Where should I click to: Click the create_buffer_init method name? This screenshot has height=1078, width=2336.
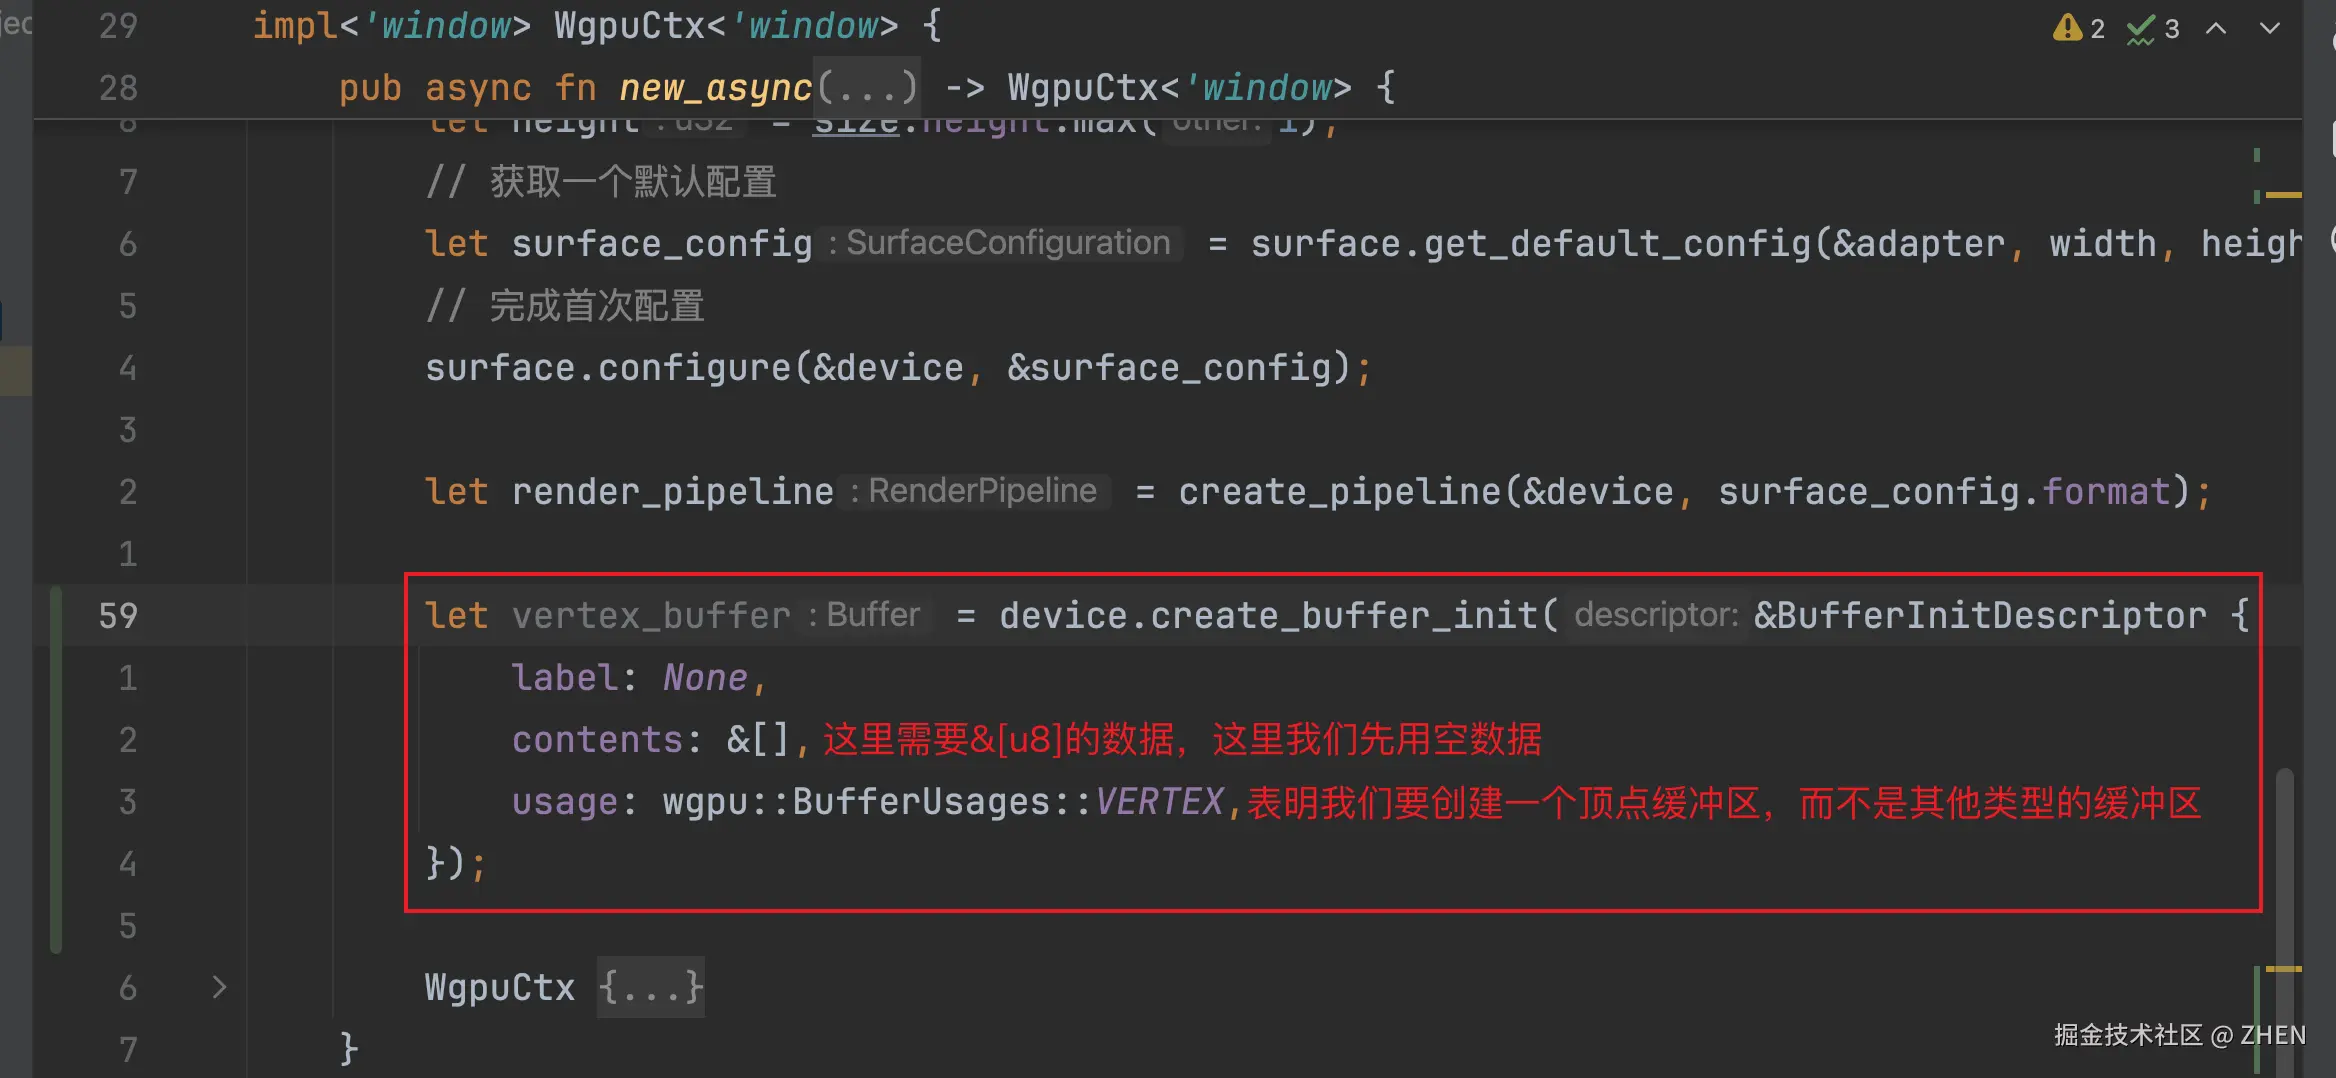[x=1343, y=616]
